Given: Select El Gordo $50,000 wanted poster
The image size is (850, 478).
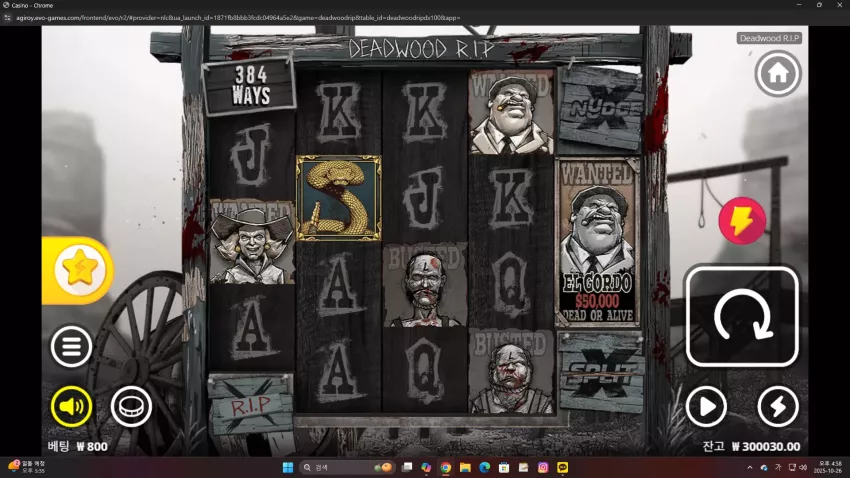Looking at the screenshot, I should tap(598, 242).
